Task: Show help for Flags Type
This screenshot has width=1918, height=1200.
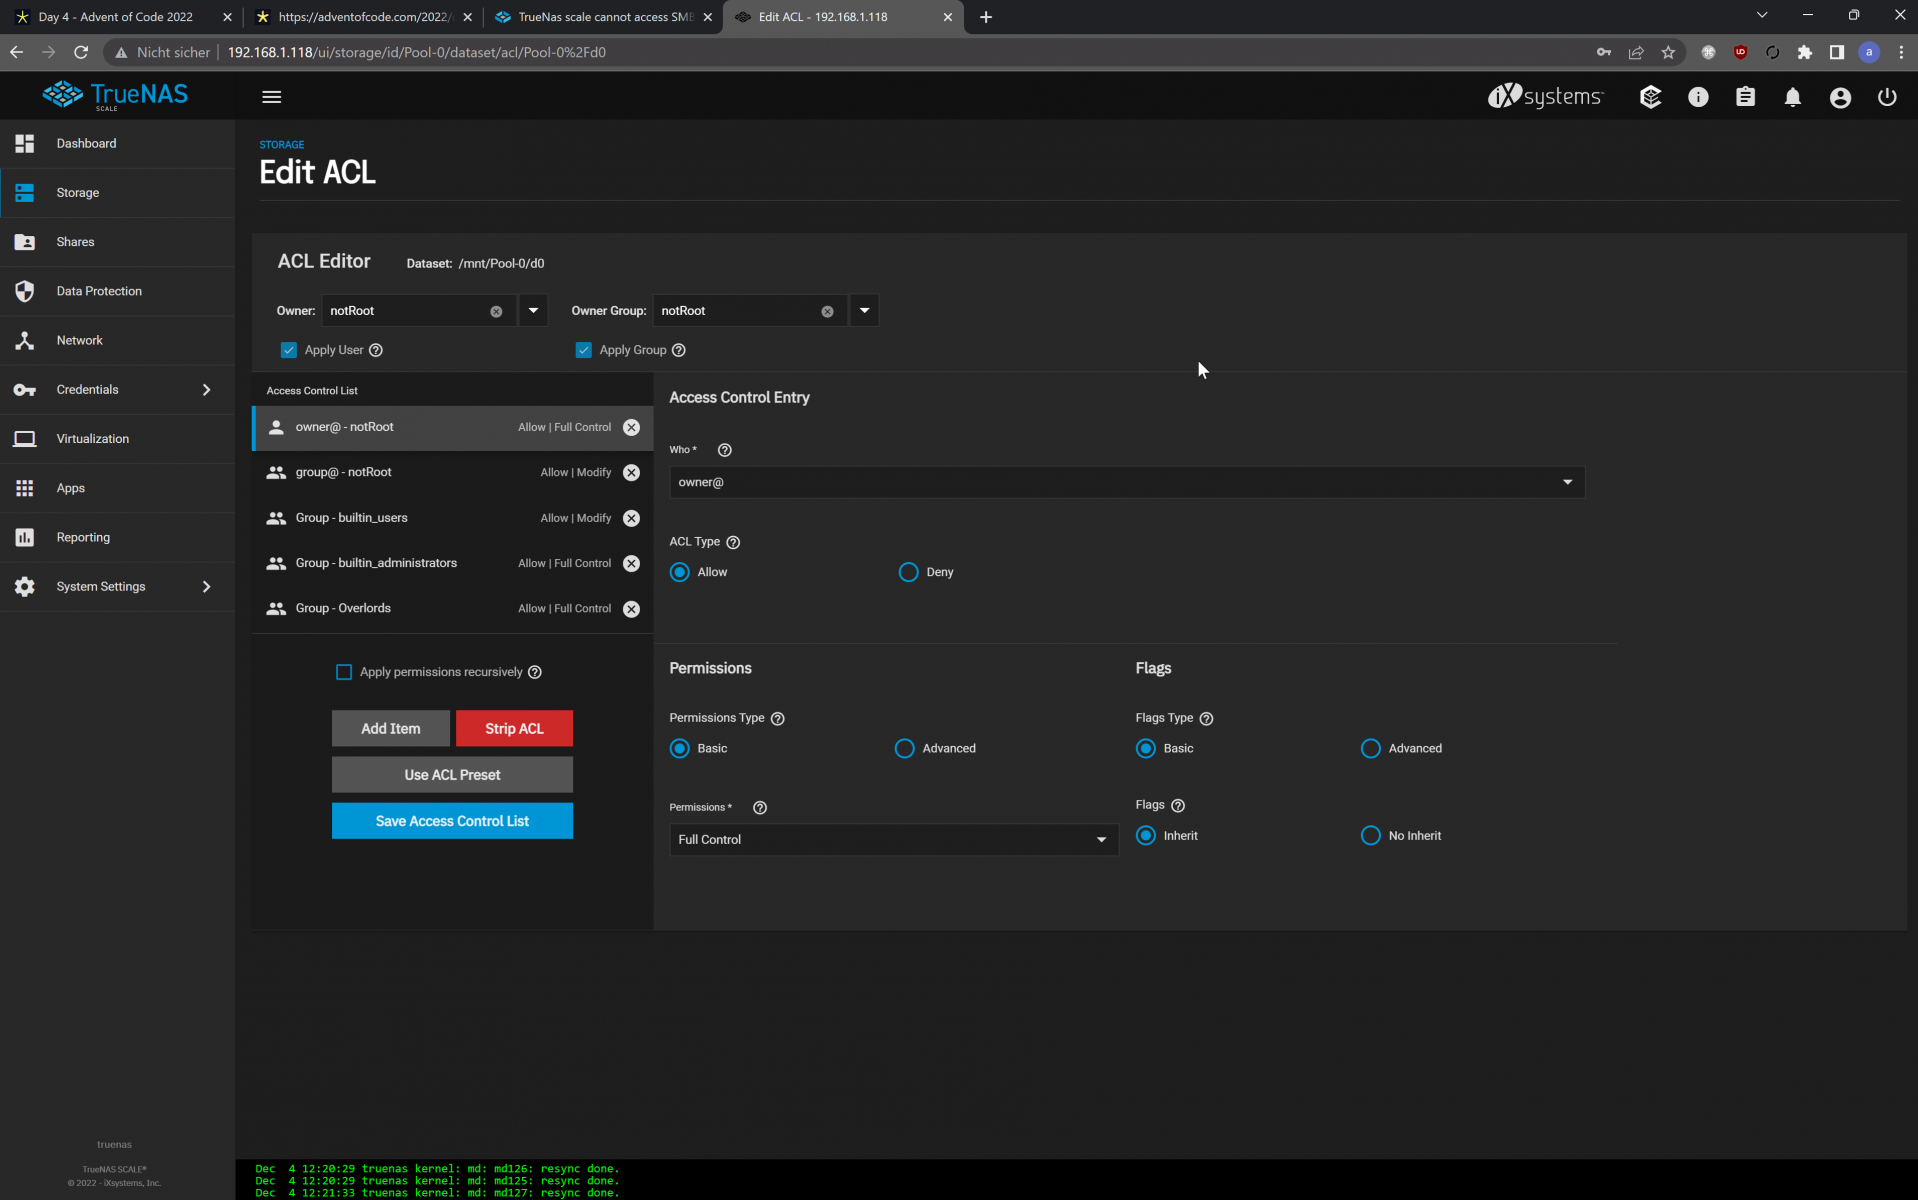Action: click(1206, 718)
